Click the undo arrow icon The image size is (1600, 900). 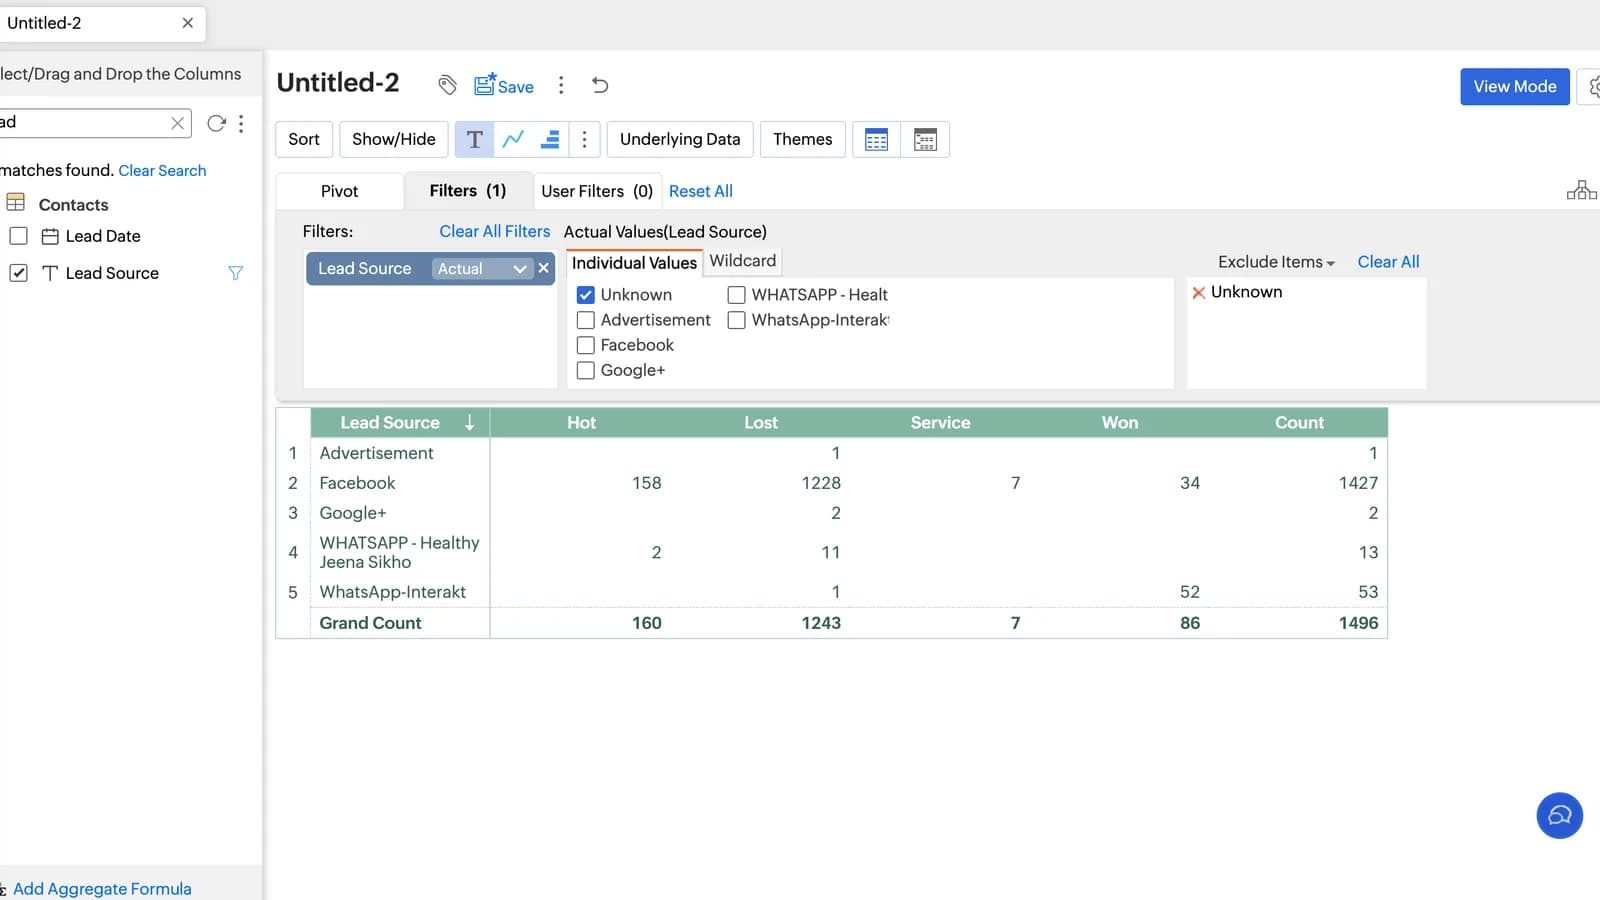600,85
